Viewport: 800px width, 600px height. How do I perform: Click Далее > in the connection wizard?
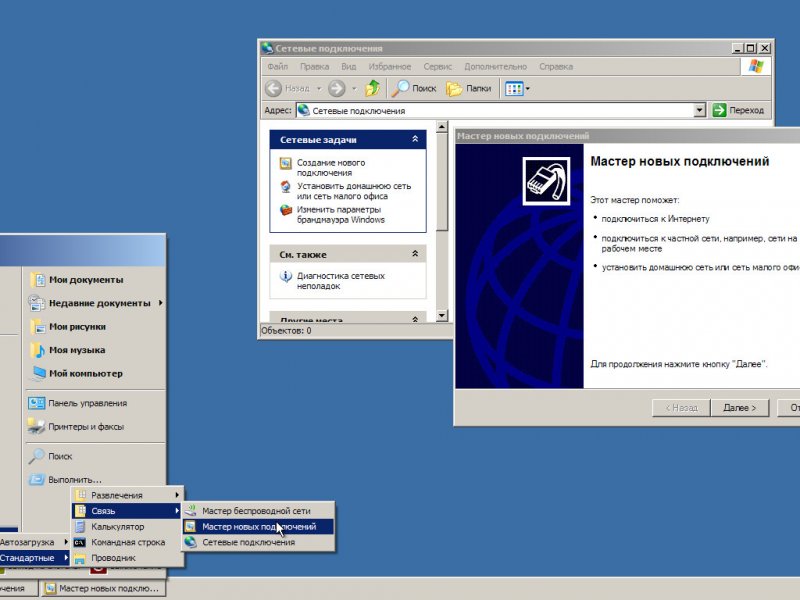(x=739, y=408)
